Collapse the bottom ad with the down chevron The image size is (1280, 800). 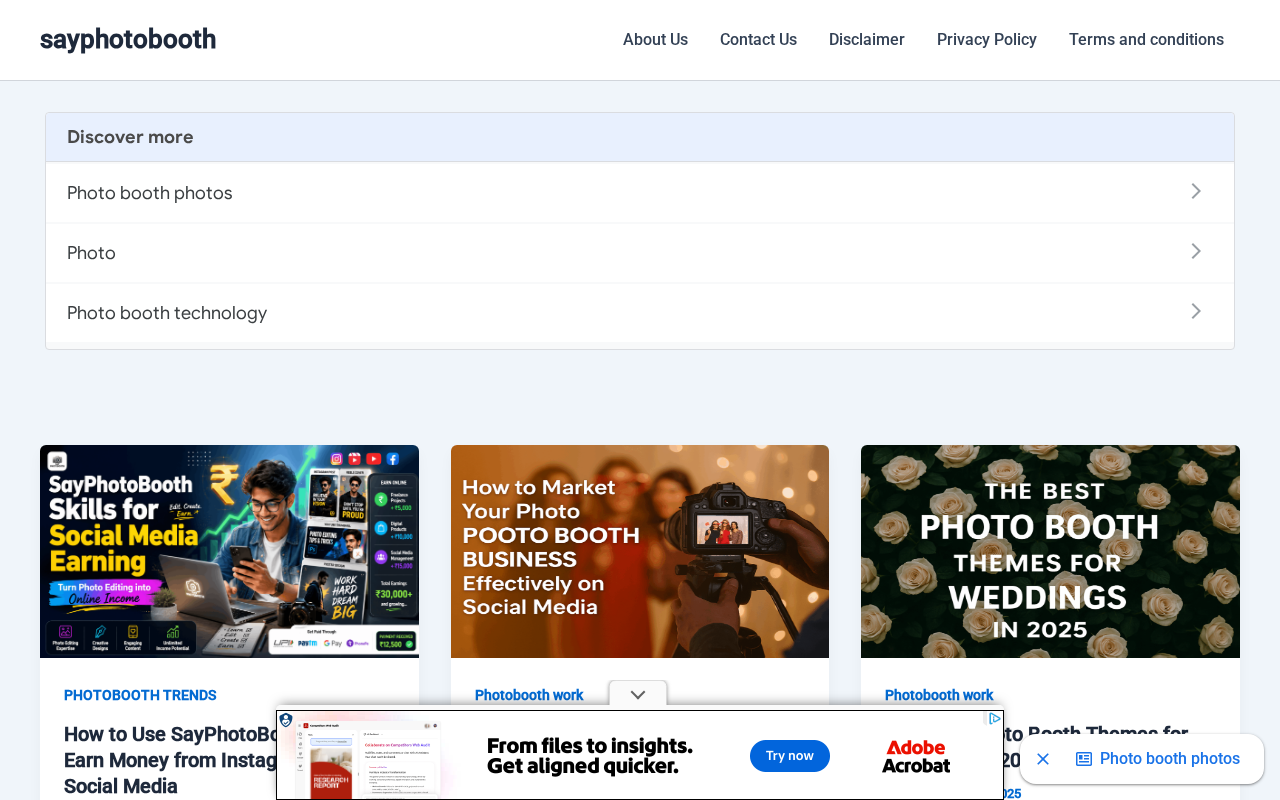tap(638, 695)
